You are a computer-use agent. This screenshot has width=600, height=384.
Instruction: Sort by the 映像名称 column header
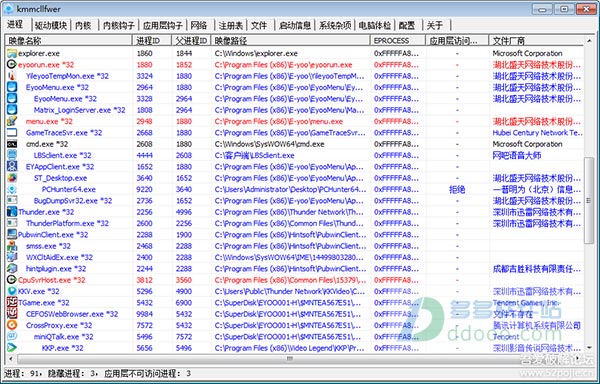(x=69, y=41)
